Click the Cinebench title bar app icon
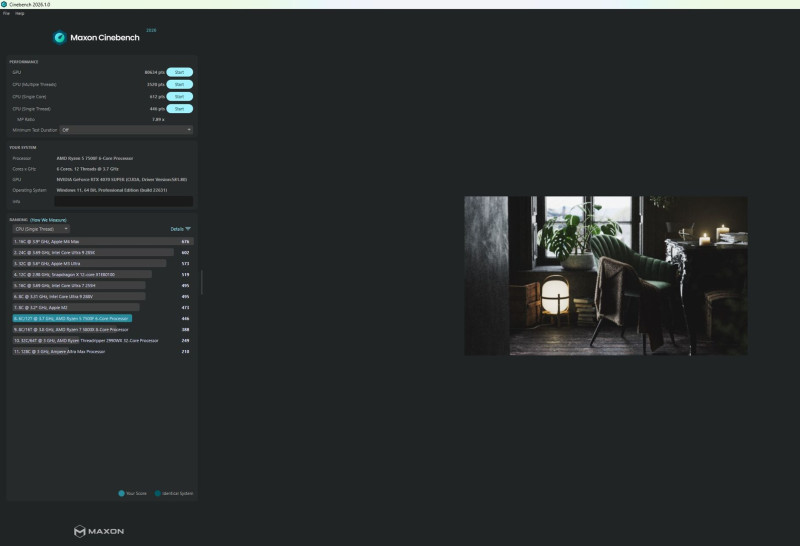 click(x=4, y=4)
